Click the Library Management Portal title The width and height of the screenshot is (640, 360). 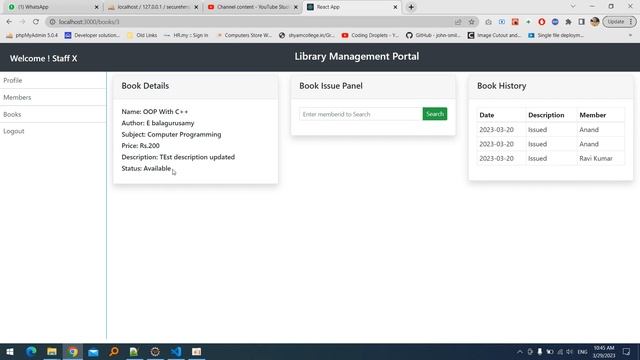tap(357, 56)
